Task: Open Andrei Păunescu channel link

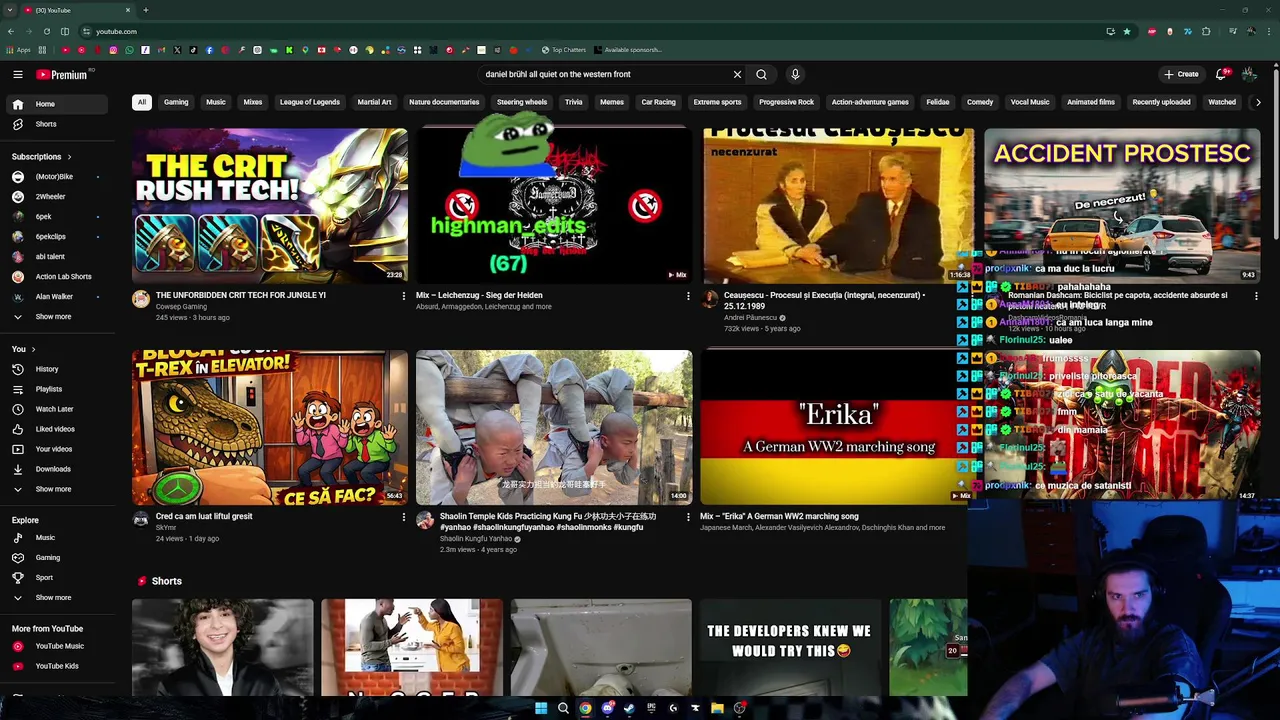Action: 750,318
